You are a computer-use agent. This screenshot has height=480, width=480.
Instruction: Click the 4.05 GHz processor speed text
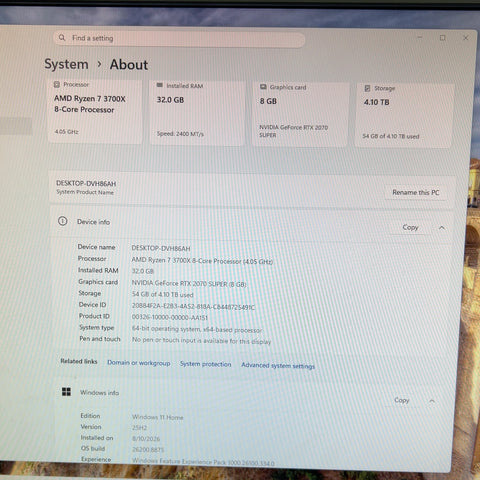coord(66,132)
